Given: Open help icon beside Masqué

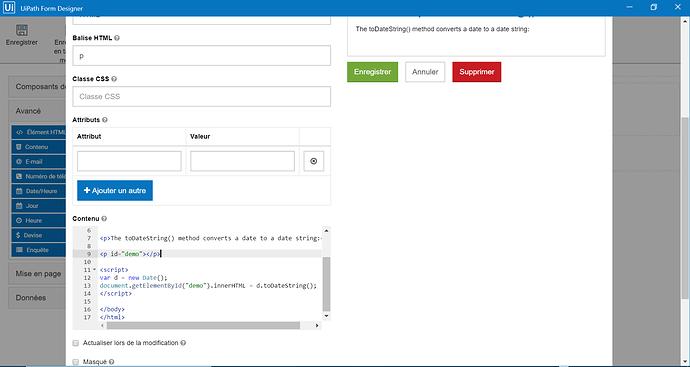Looking at the screenshot, I should pyautogui.click(x=112, y=362).
